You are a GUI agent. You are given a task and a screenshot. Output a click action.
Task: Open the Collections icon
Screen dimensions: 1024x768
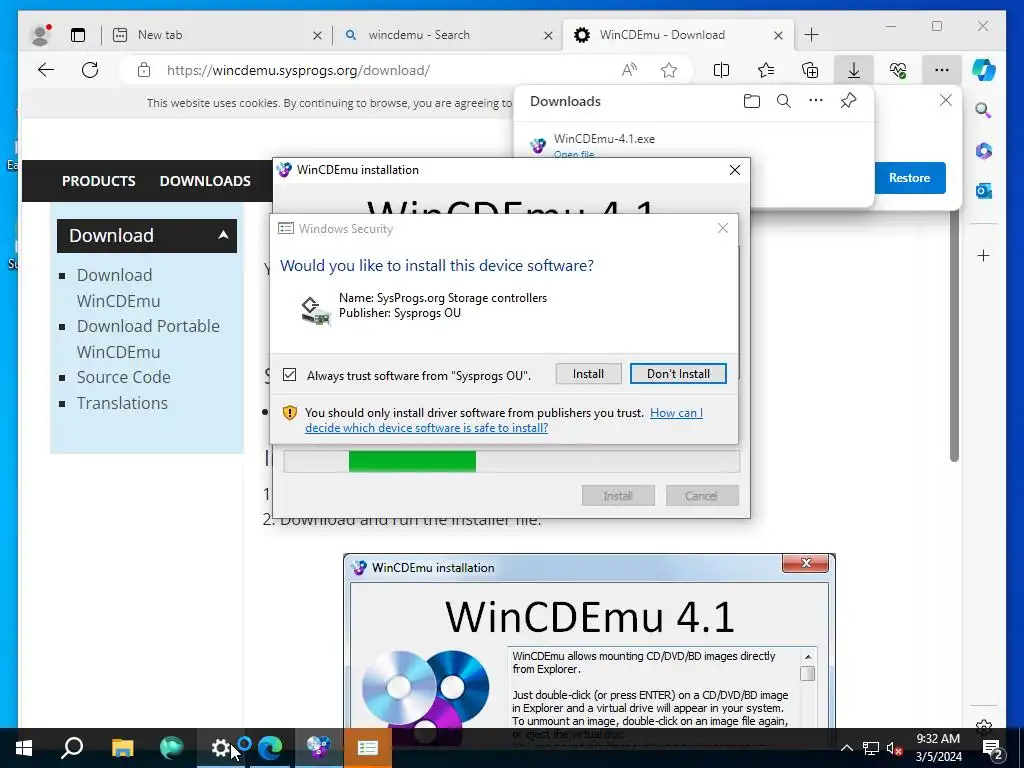click(810, 70)
